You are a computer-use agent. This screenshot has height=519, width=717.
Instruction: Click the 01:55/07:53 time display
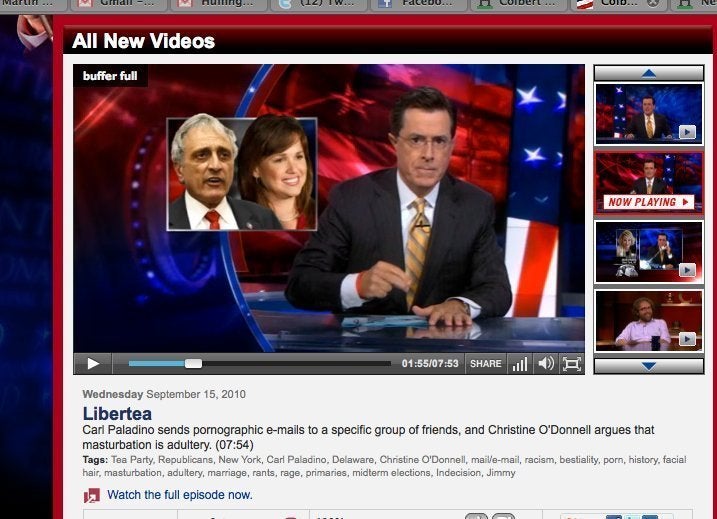(x=430, y=364)
